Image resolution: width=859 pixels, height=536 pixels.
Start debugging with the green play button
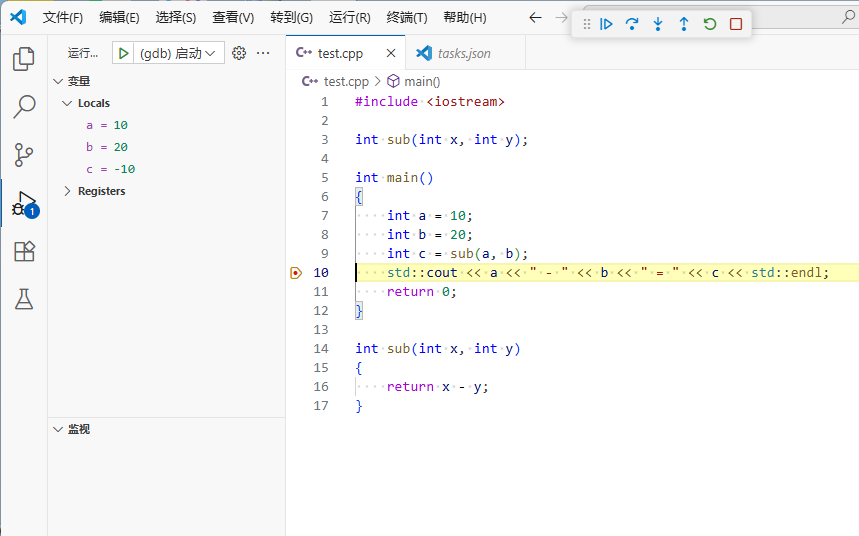click(x=123, y=53)
